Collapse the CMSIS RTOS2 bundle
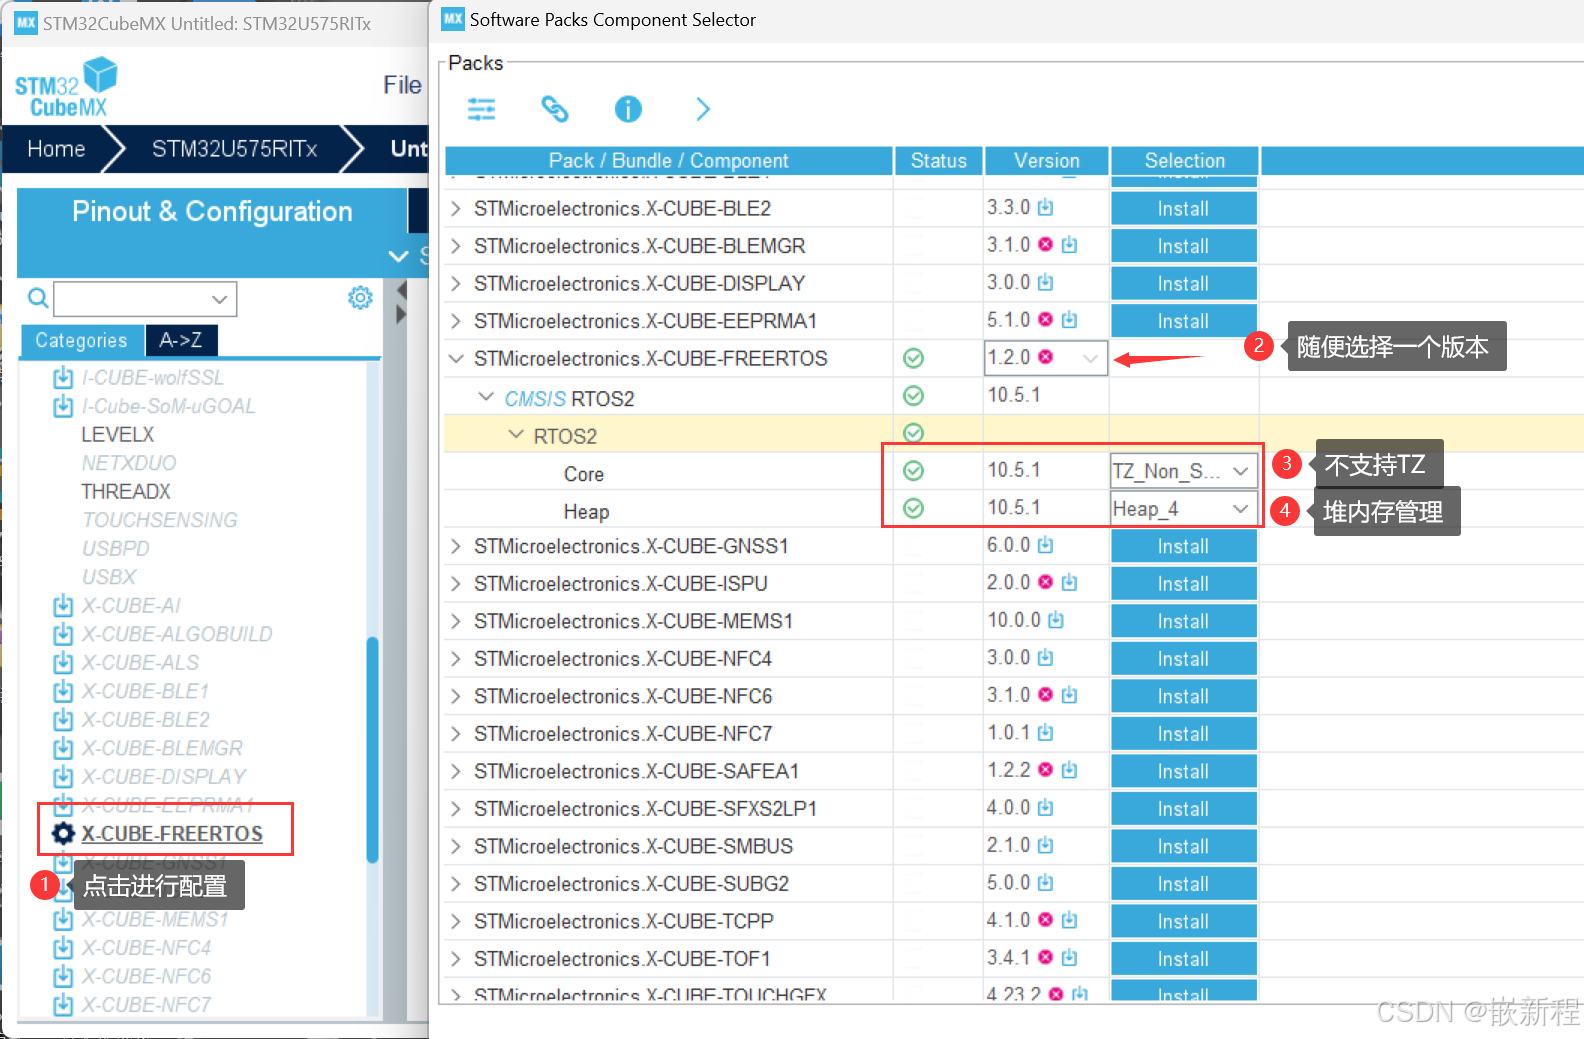The image size is (1584, 1039). coord(487,397)
